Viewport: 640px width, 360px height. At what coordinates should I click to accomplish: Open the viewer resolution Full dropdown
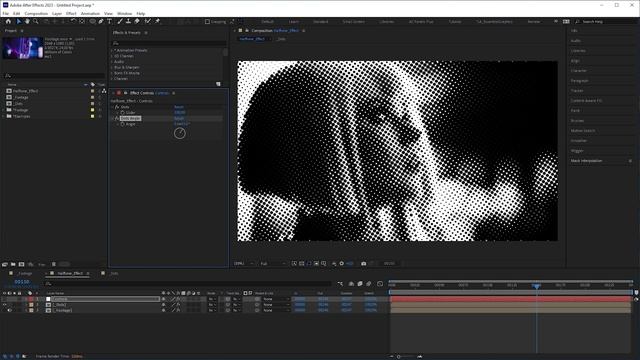pos(273,264)
